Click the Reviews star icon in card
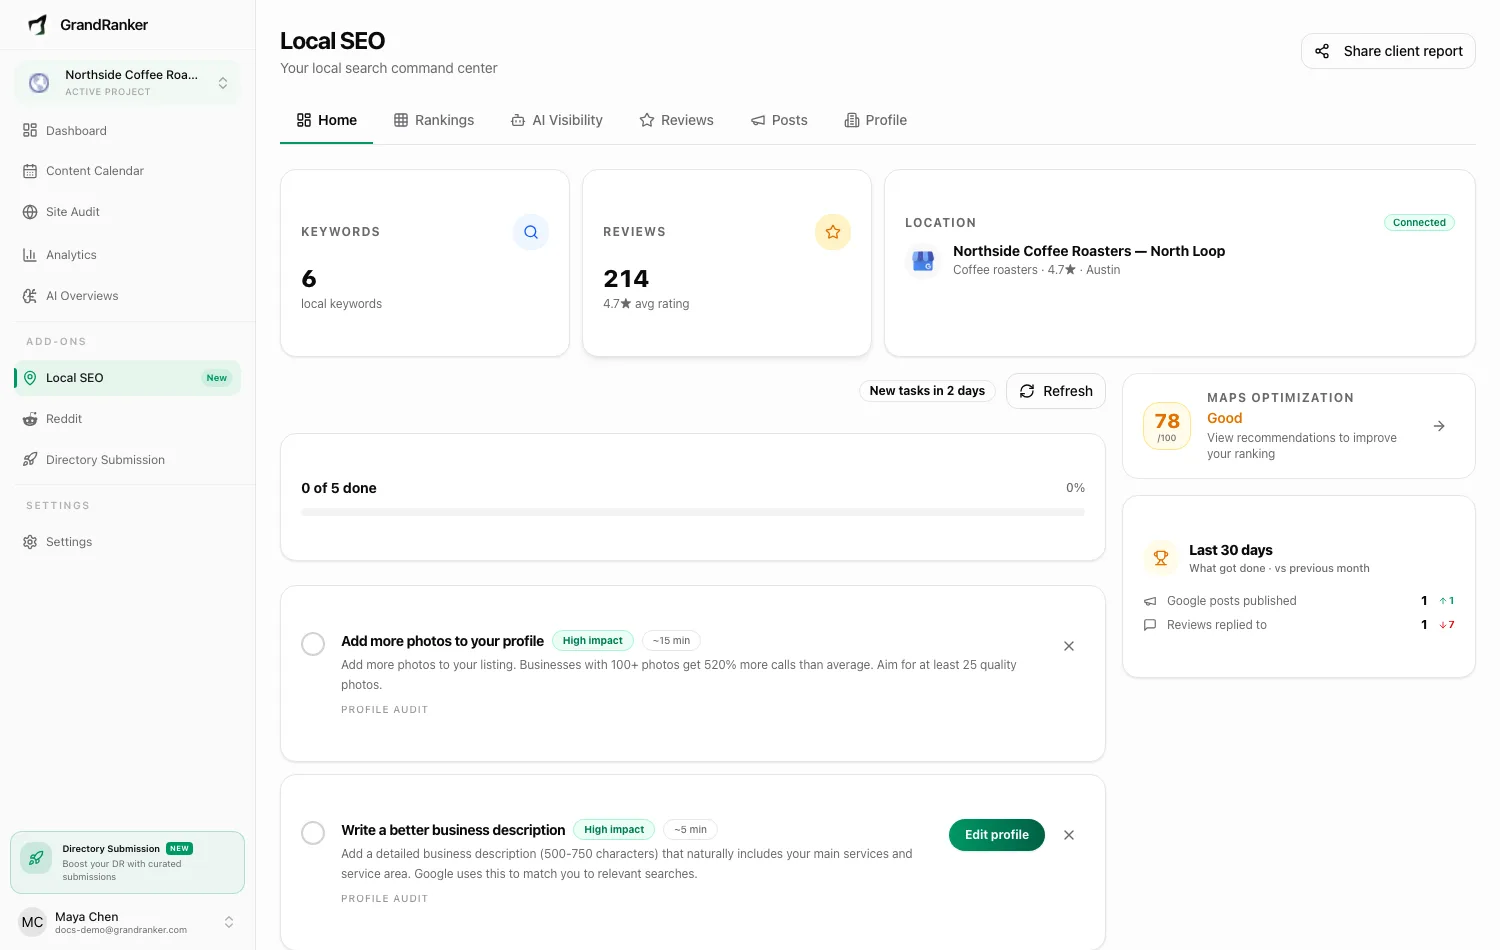 tap(833, 232)
